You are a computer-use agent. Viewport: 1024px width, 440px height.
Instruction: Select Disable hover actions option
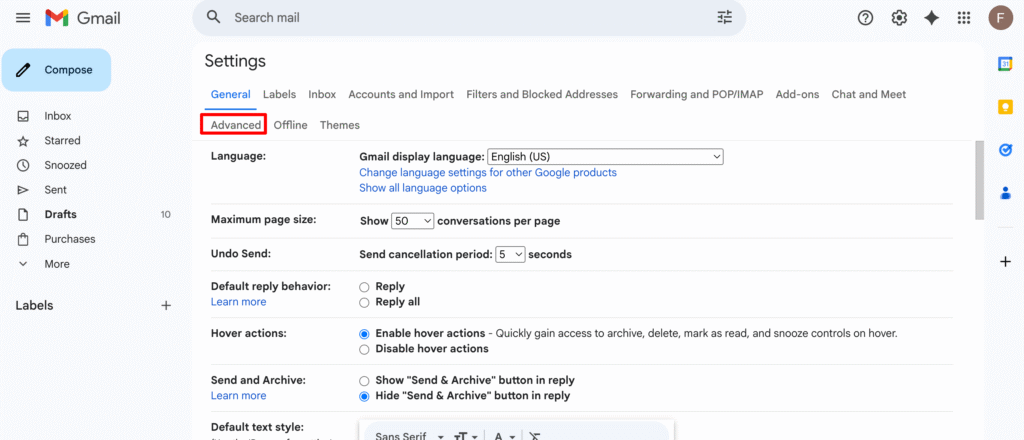click(x=364, y=349)
